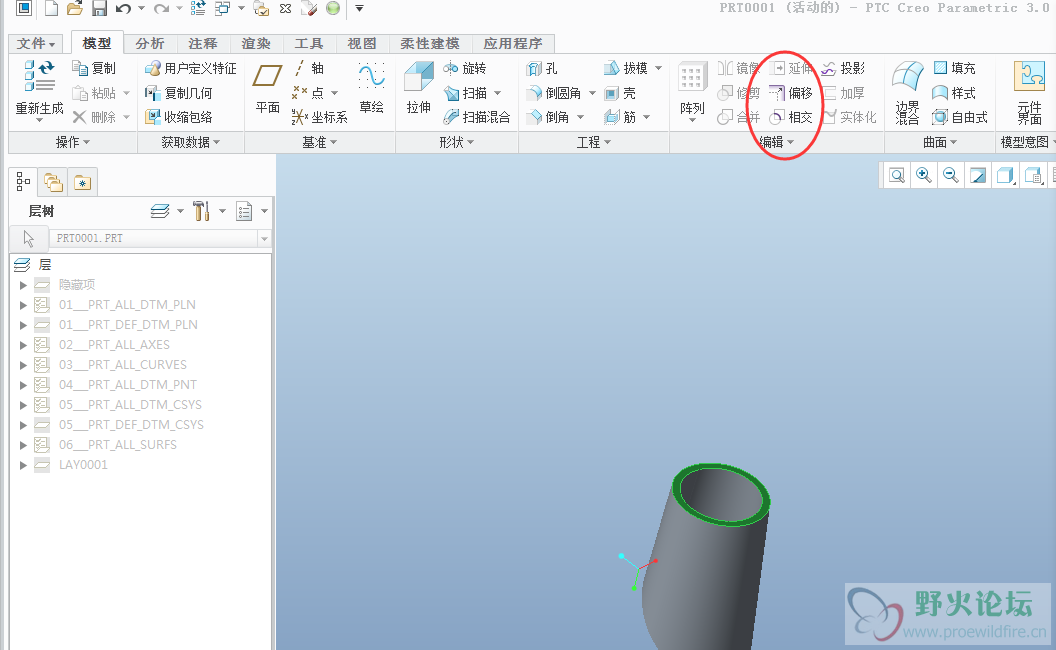Click the Axis (轴) datum tool
This screenshot has width=1056, height=650.
tap(310, 68)
